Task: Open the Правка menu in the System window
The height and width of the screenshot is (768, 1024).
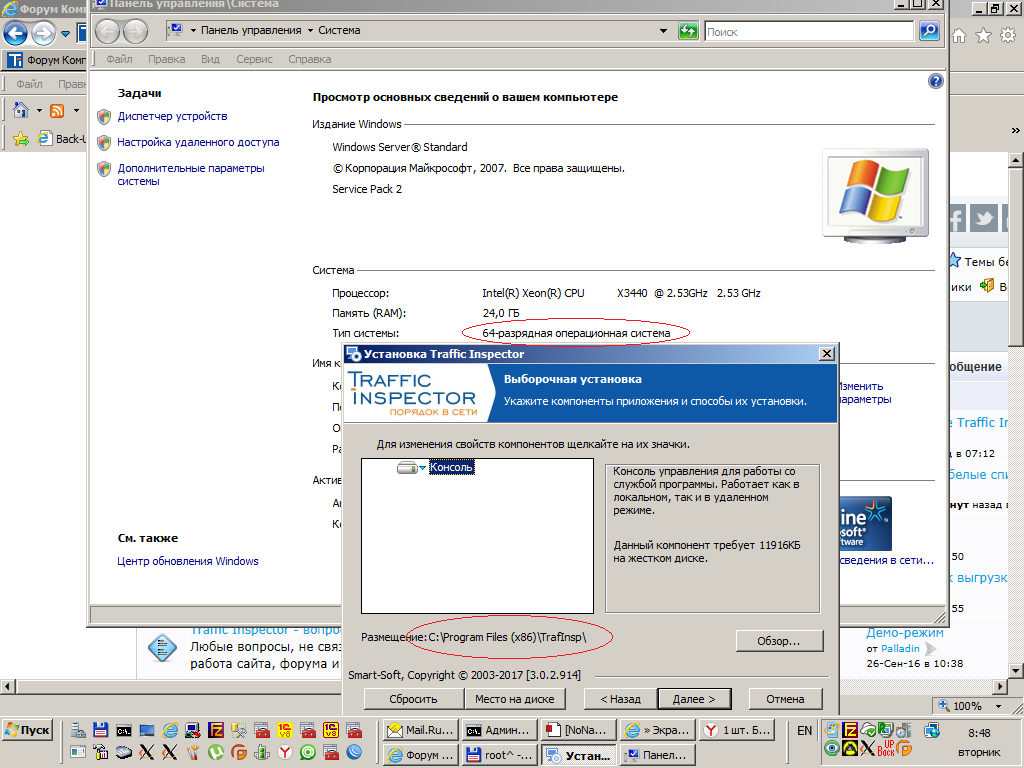Action: 167,59
